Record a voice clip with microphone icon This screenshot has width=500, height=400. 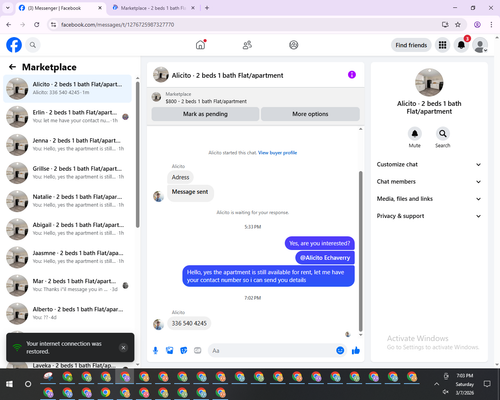point(155,351)
